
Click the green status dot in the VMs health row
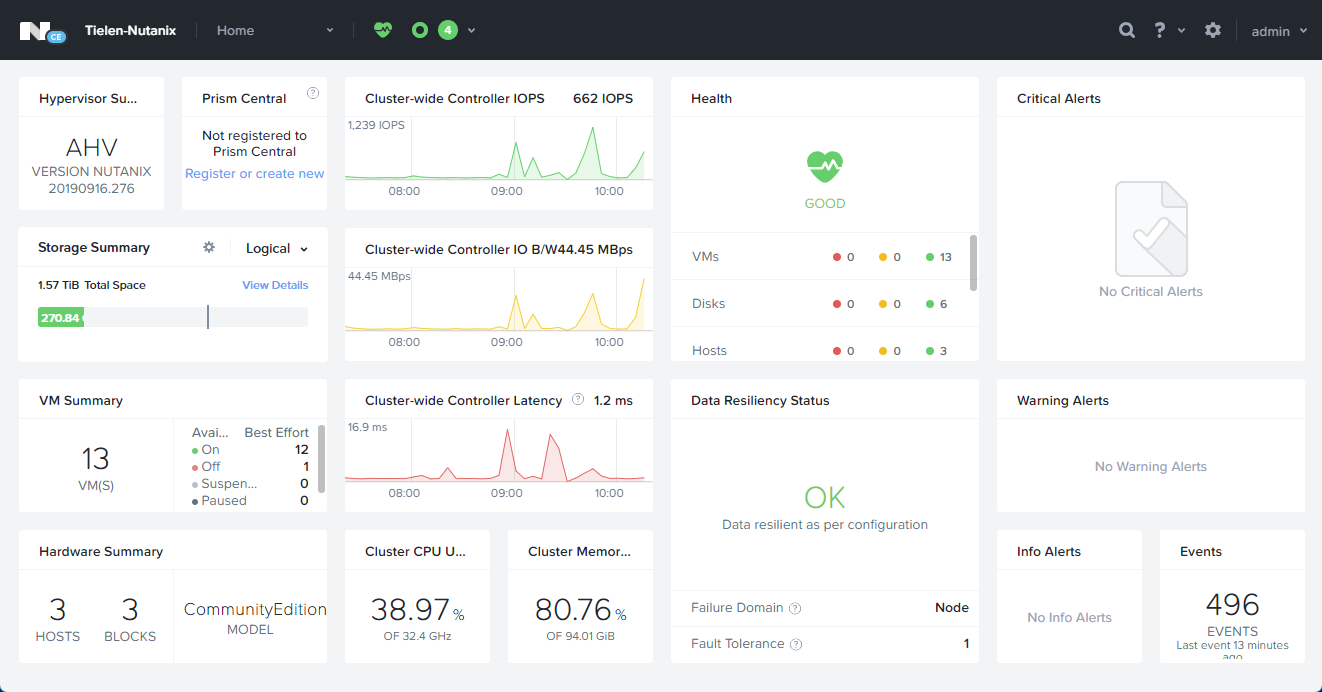(930, 257)
